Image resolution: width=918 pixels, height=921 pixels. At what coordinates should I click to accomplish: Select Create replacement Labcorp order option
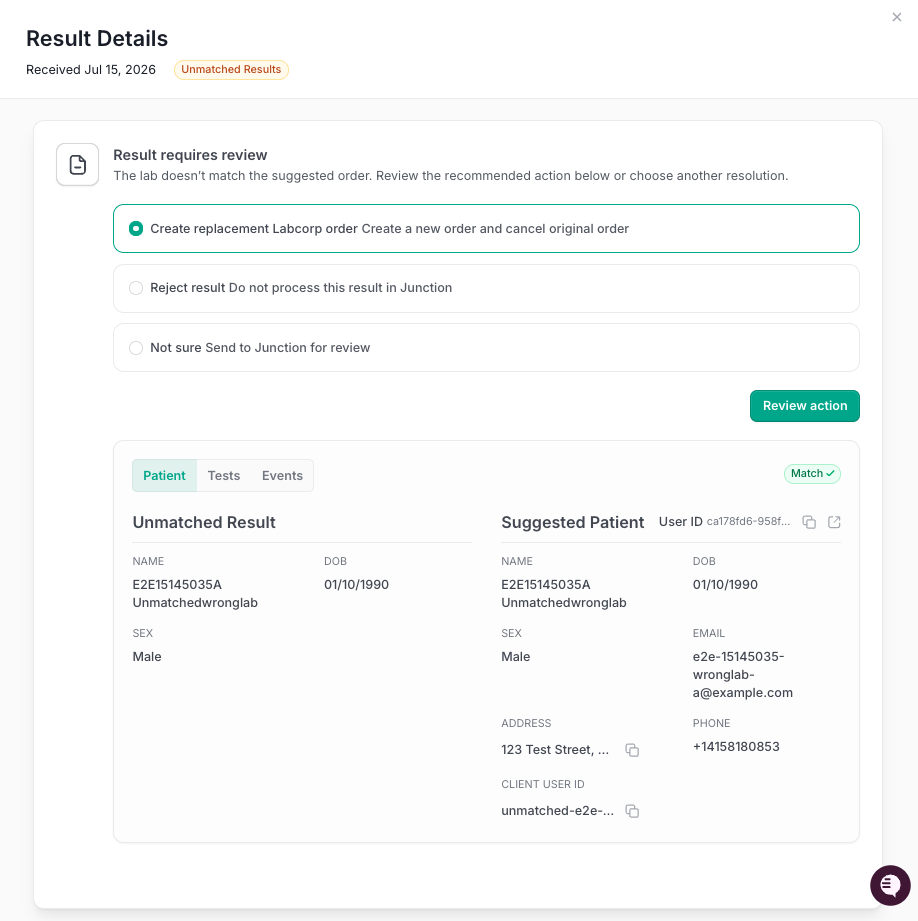(486, 228)
